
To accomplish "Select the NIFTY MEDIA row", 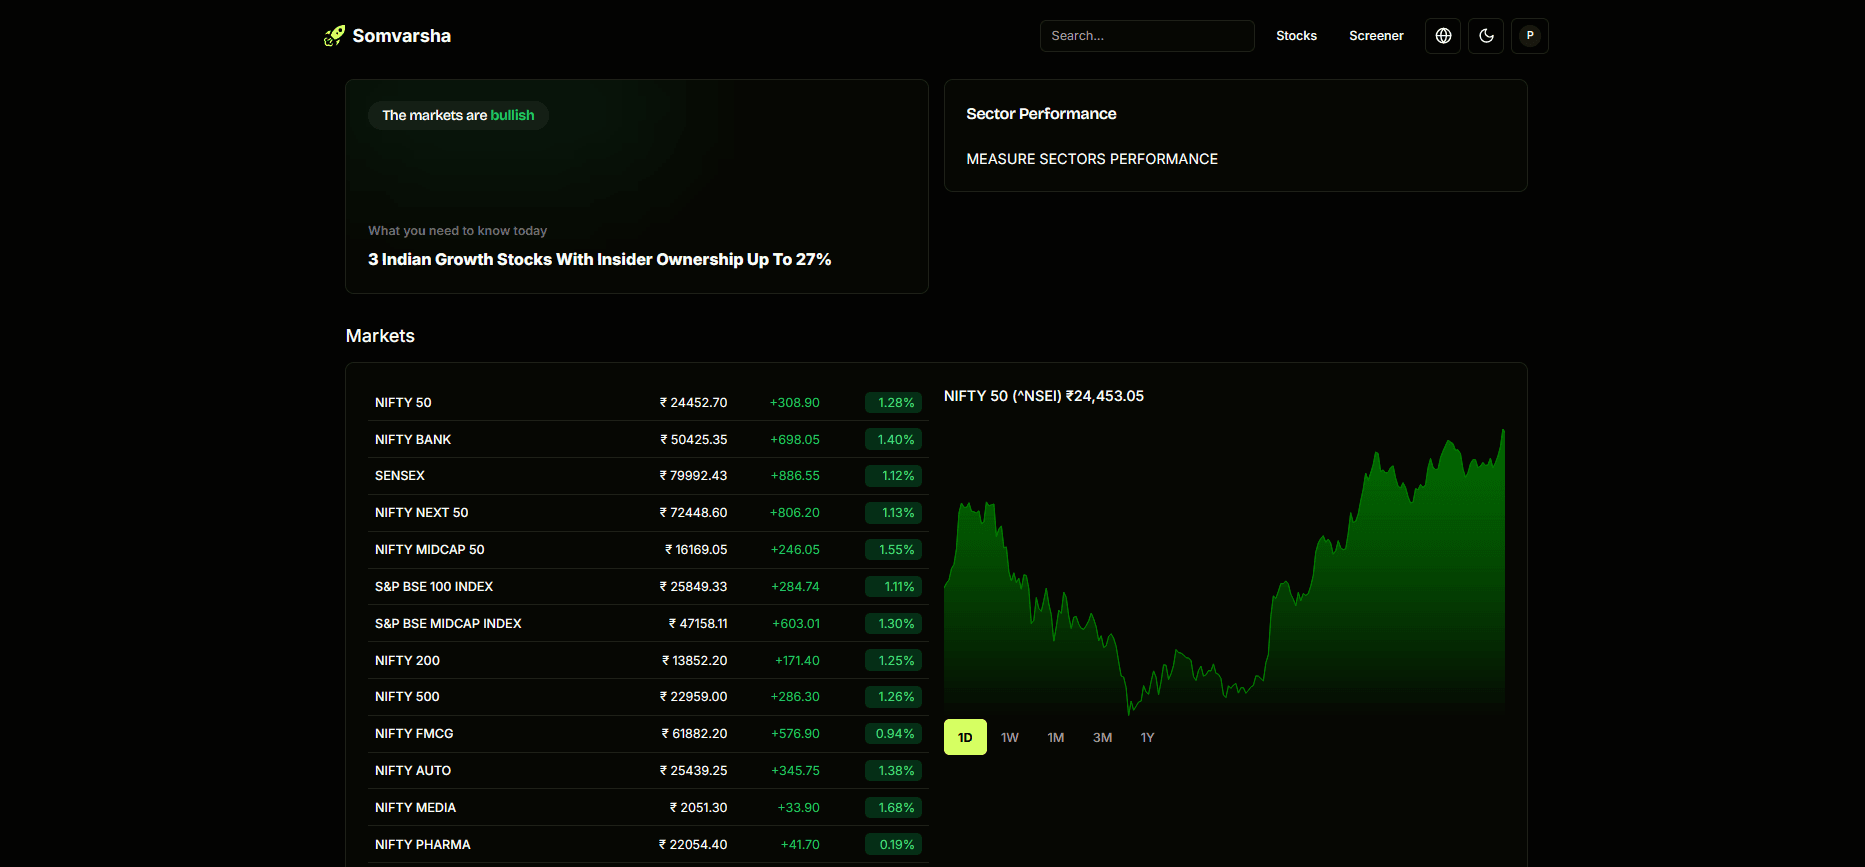I will point(648,808).
